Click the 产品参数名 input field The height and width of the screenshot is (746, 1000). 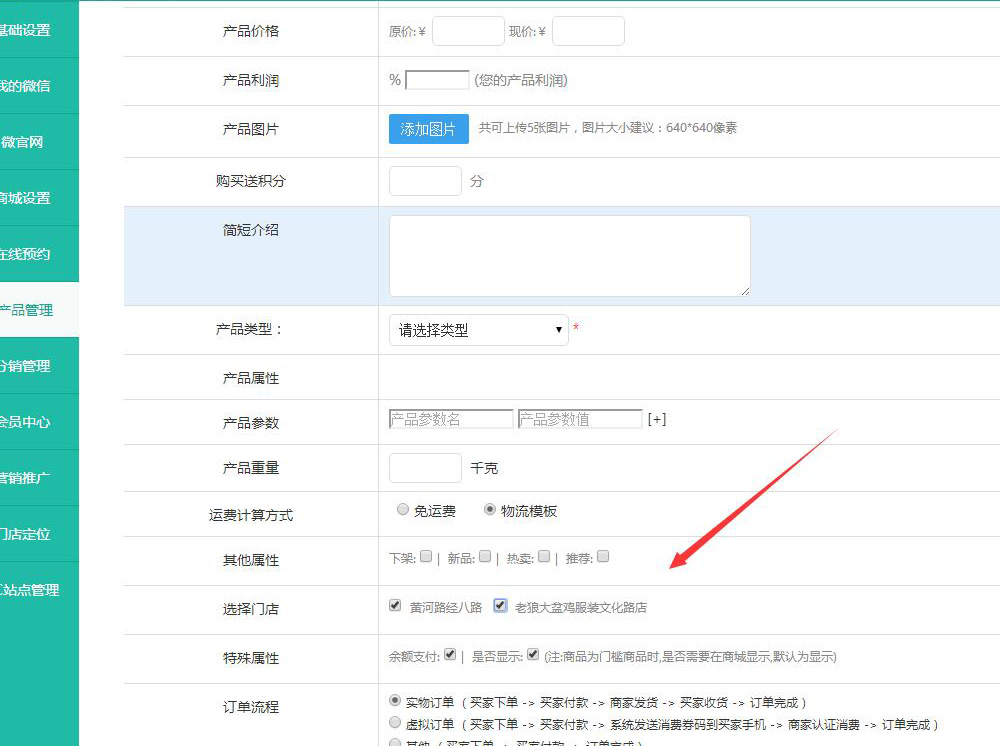pos(450,419)
